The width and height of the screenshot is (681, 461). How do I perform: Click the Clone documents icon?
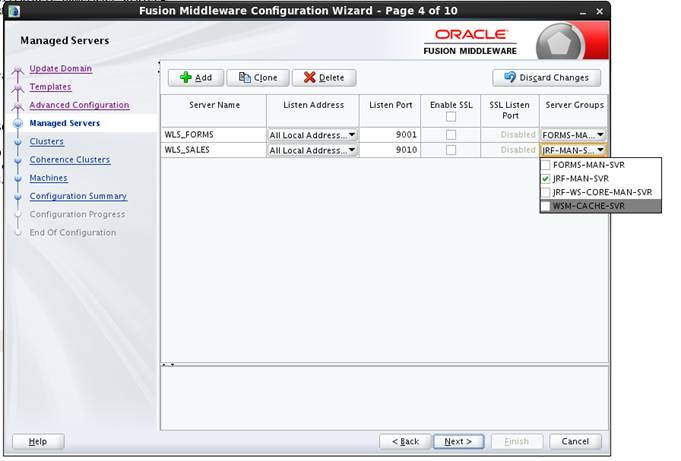tap(245, 77)
